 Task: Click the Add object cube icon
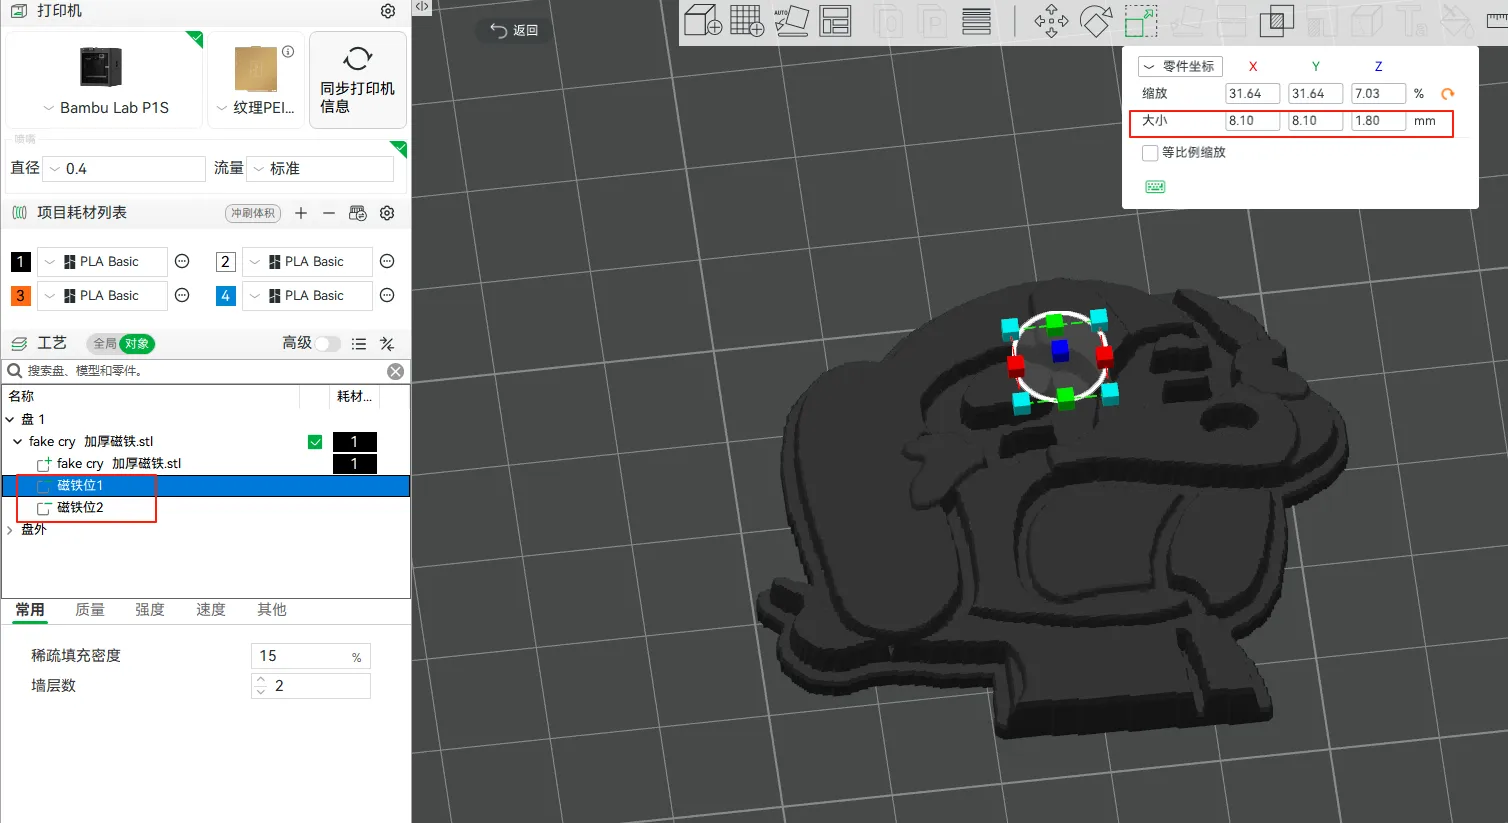(703, 20)
